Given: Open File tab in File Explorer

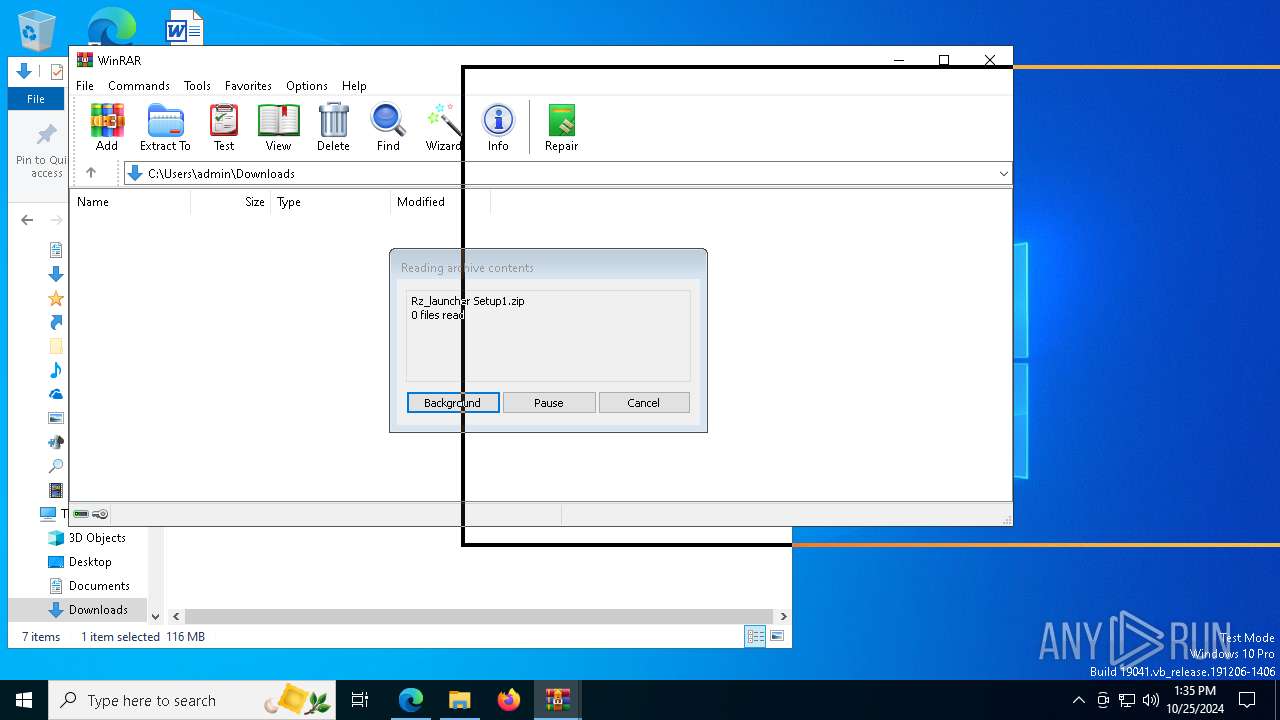Looking at the screenshot, I should [x=36, y=99].
